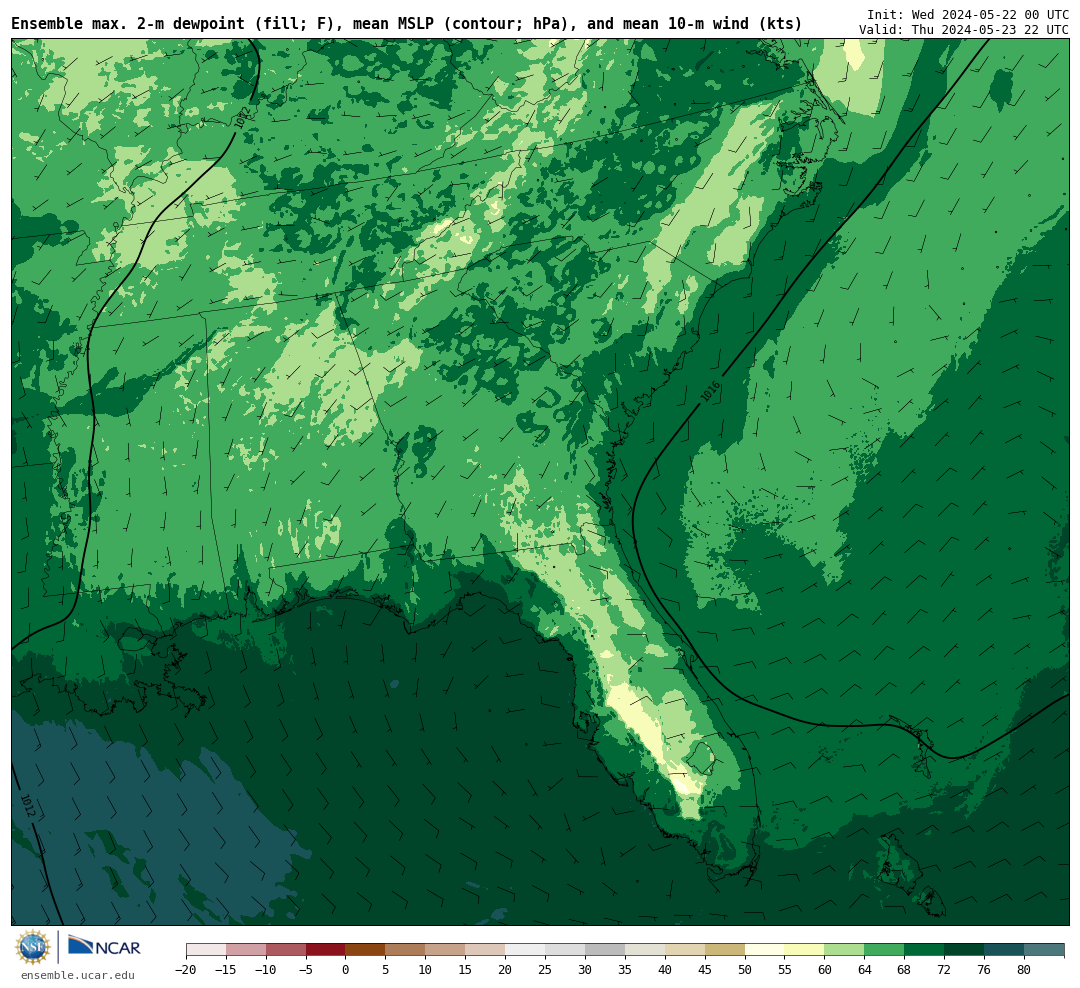
Task: Pick the green swatch between 64 and 68
Action: tap(885, 950)
